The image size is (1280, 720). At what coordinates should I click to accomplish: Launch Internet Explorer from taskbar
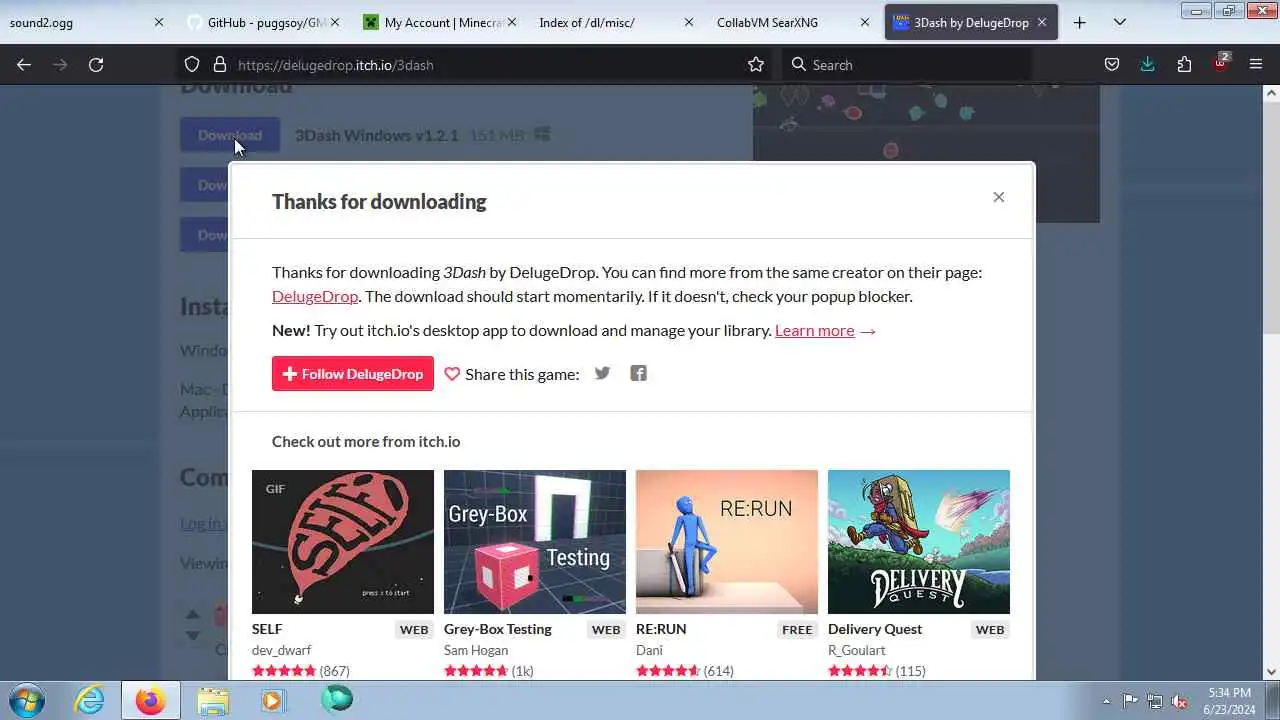[89, 700]
